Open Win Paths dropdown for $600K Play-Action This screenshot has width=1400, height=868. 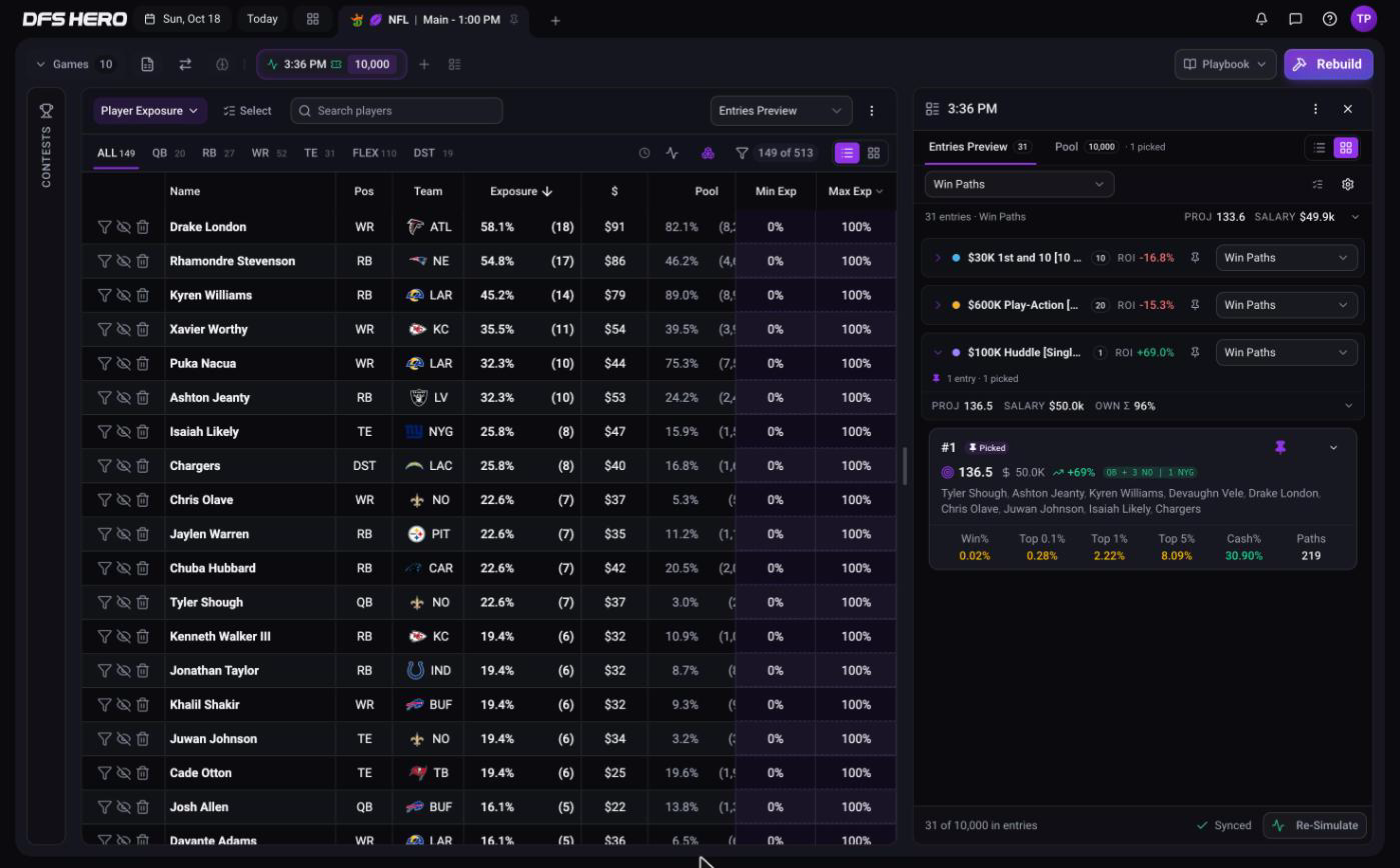1286,305
